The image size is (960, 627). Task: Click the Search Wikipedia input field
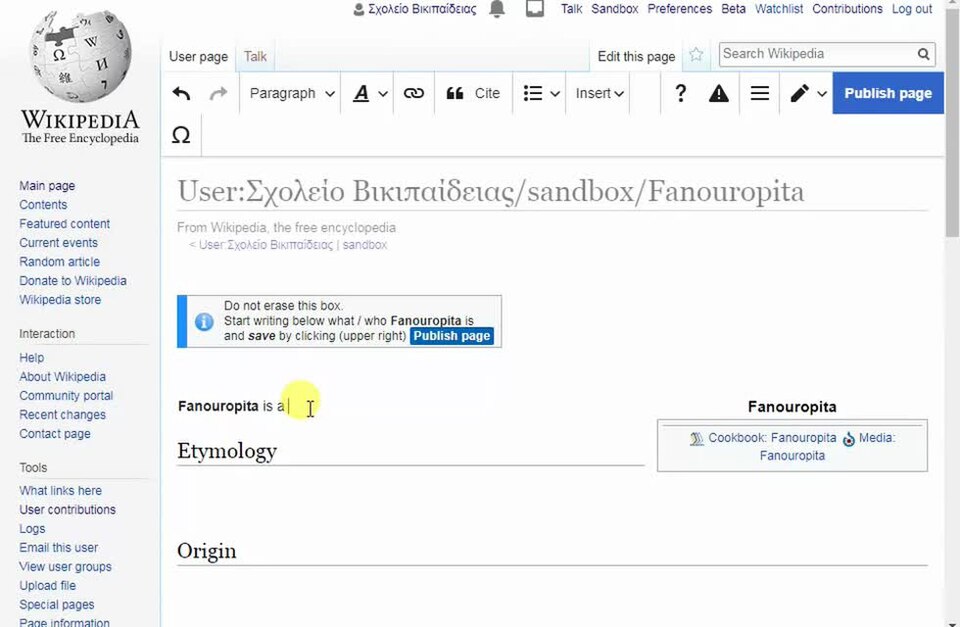coord(817,54)
